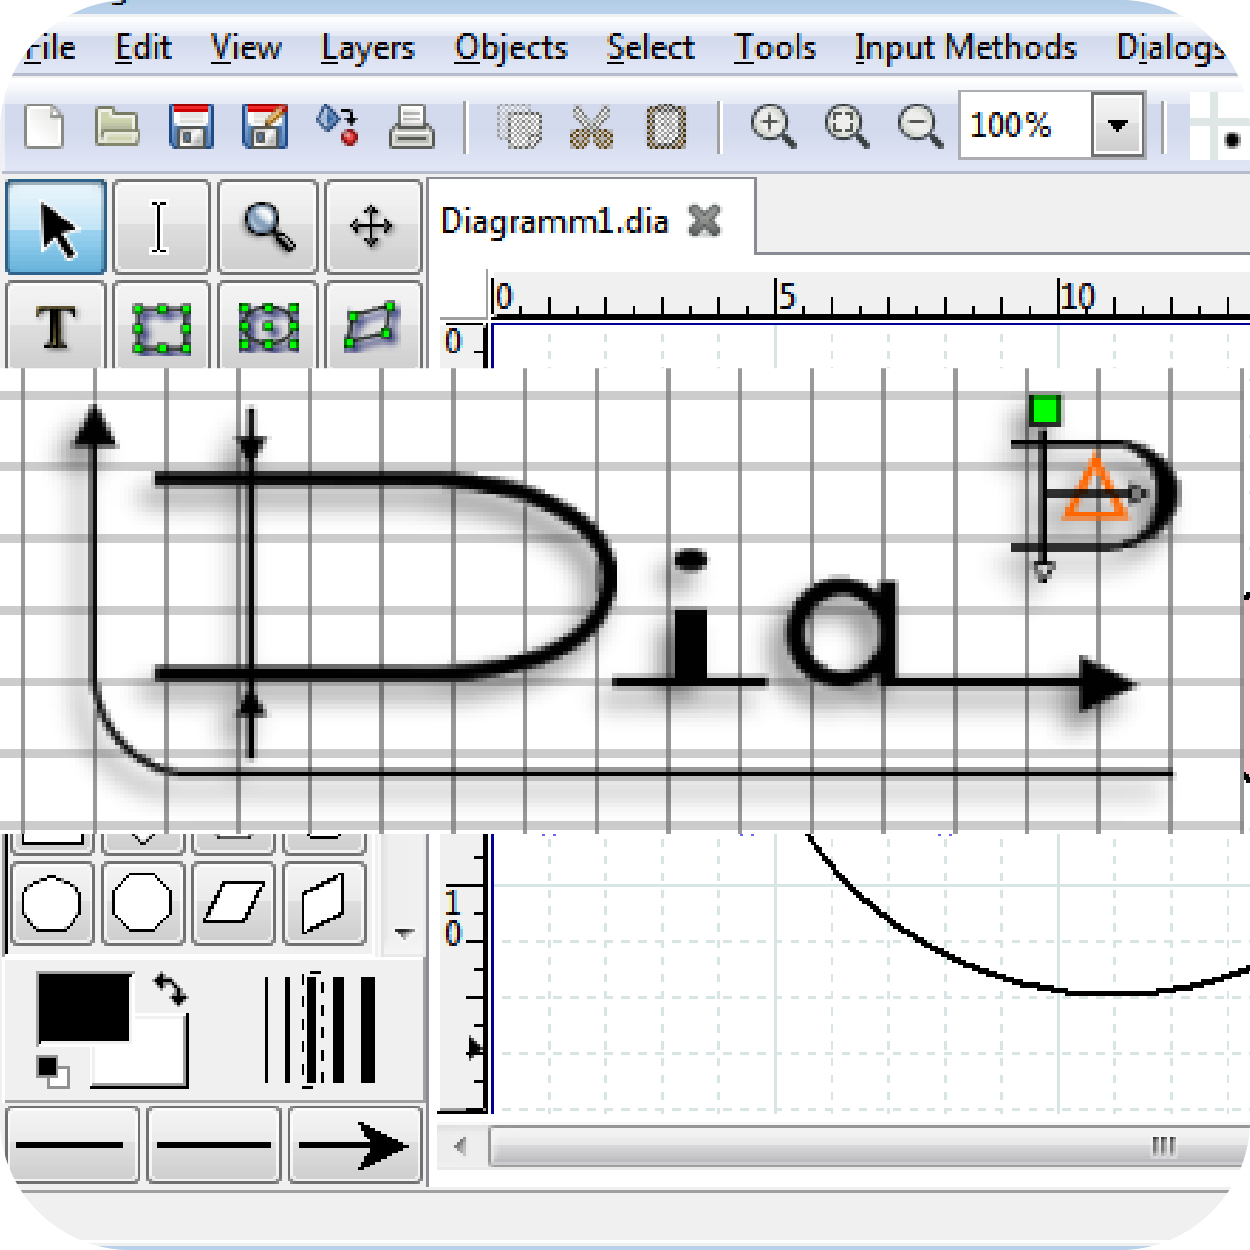This screenshot has width=1250, height=1250.
Task: Close the Diagramm1.dia tab
Action: [x=705, y=221]
